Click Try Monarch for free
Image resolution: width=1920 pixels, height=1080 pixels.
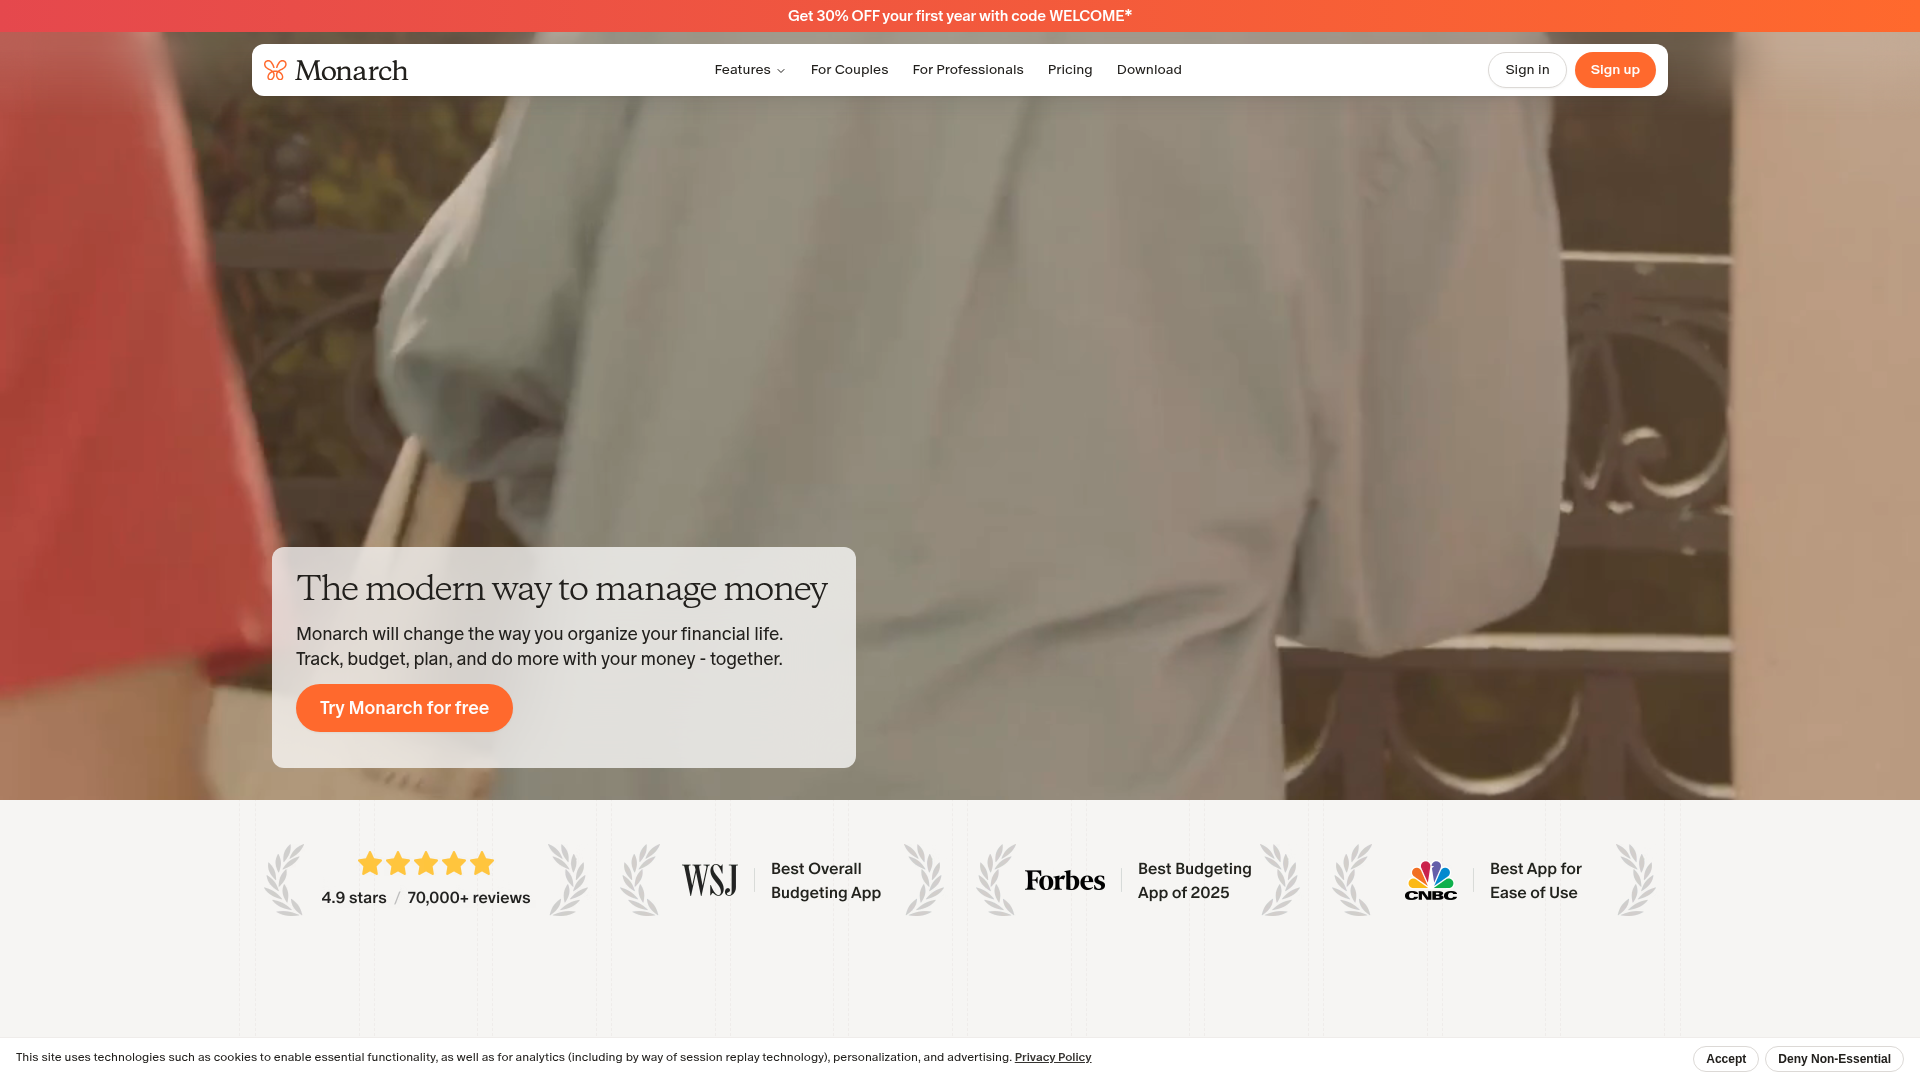[404, 707]
